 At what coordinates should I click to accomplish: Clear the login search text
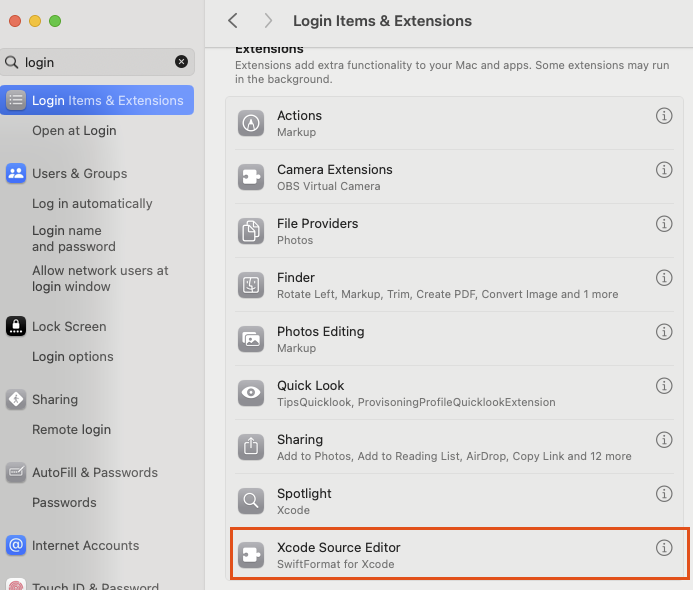click(181, 62)
